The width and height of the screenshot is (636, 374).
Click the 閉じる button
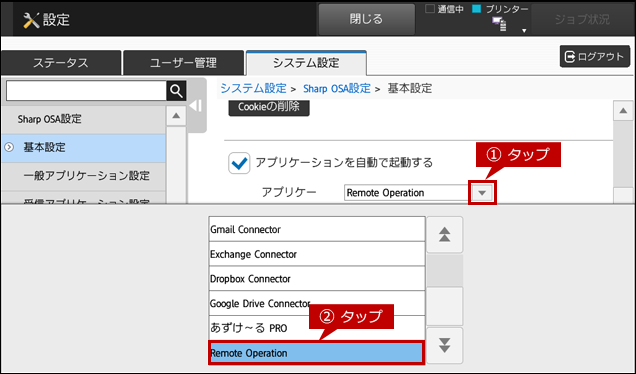(366, 19)
